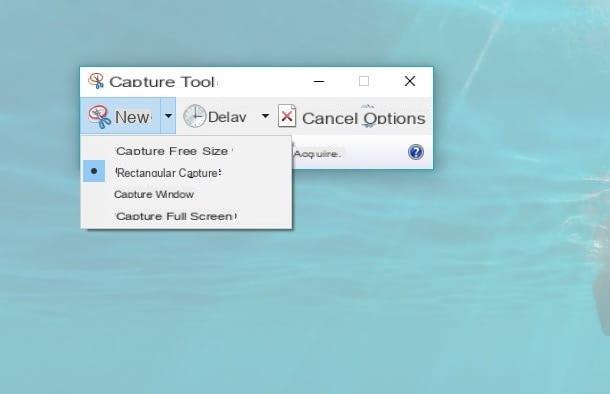Open the New mode dropdown arrow
610x394 pixels.
point(168,116)
